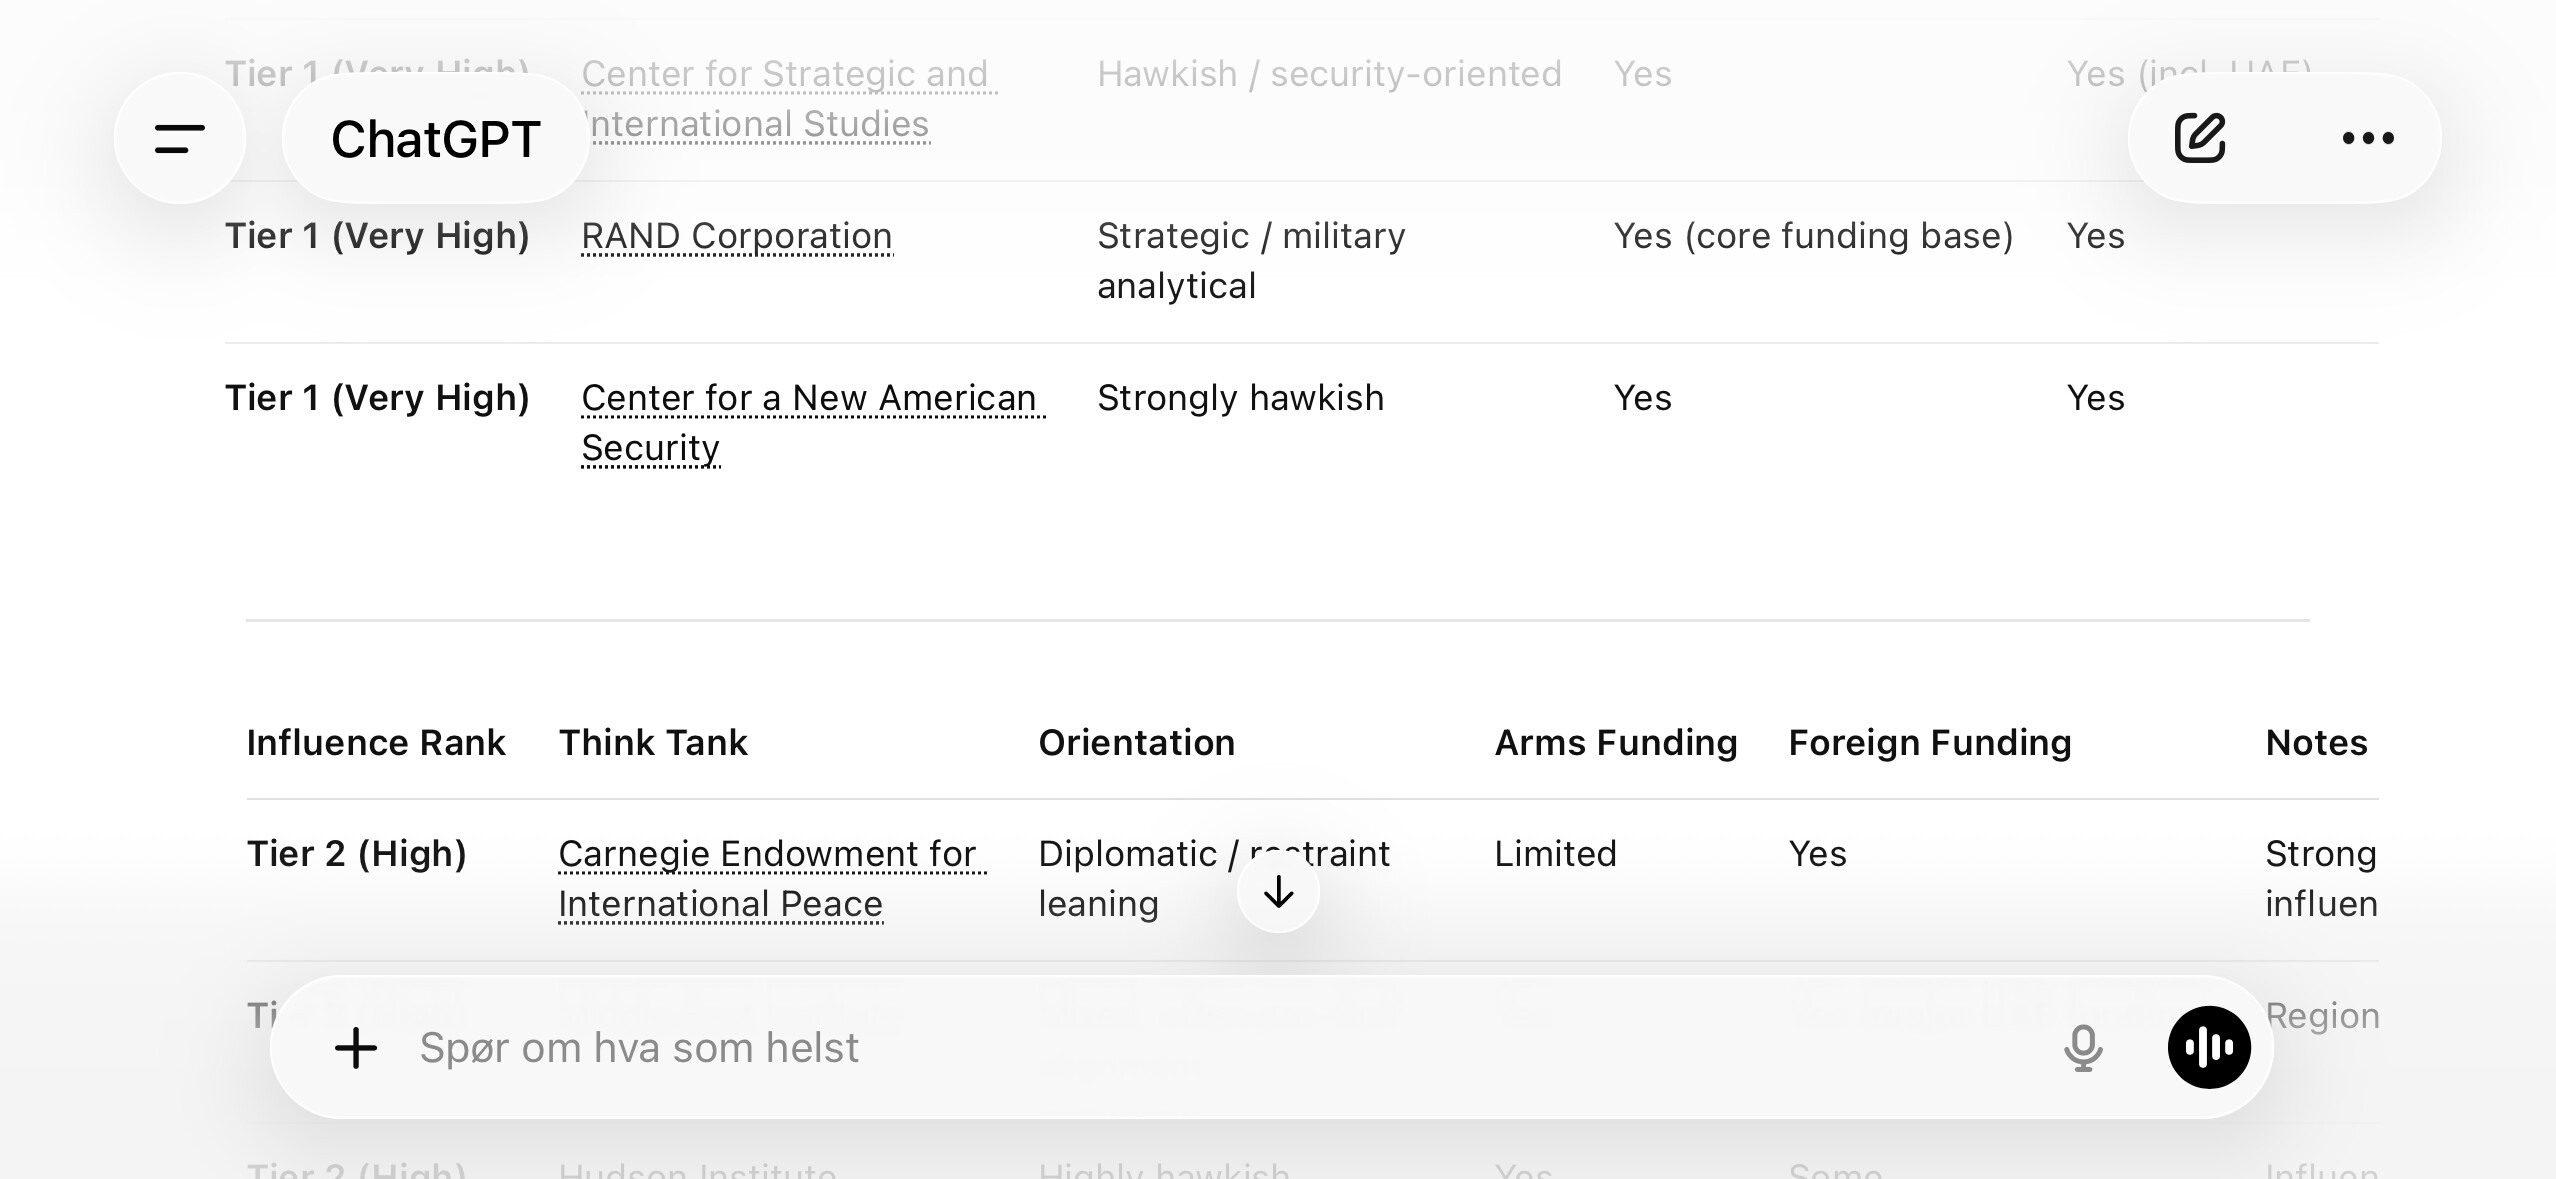Open Center for a New American Security link

[x=808, y=398]
